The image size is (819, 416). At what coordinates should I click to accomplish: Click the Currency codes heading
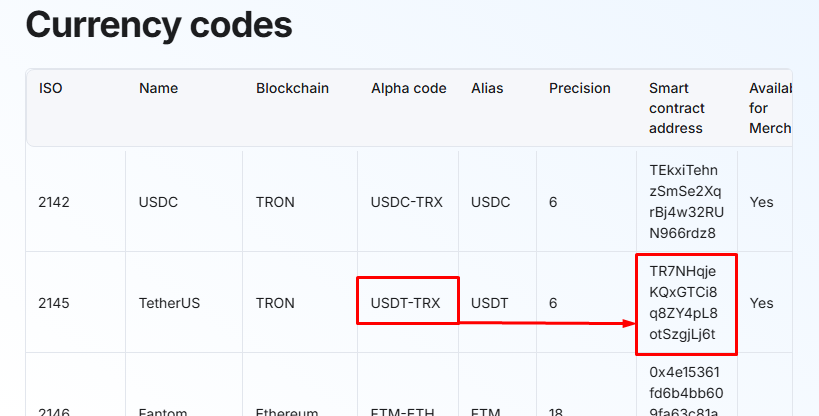(x=159, y=24)
